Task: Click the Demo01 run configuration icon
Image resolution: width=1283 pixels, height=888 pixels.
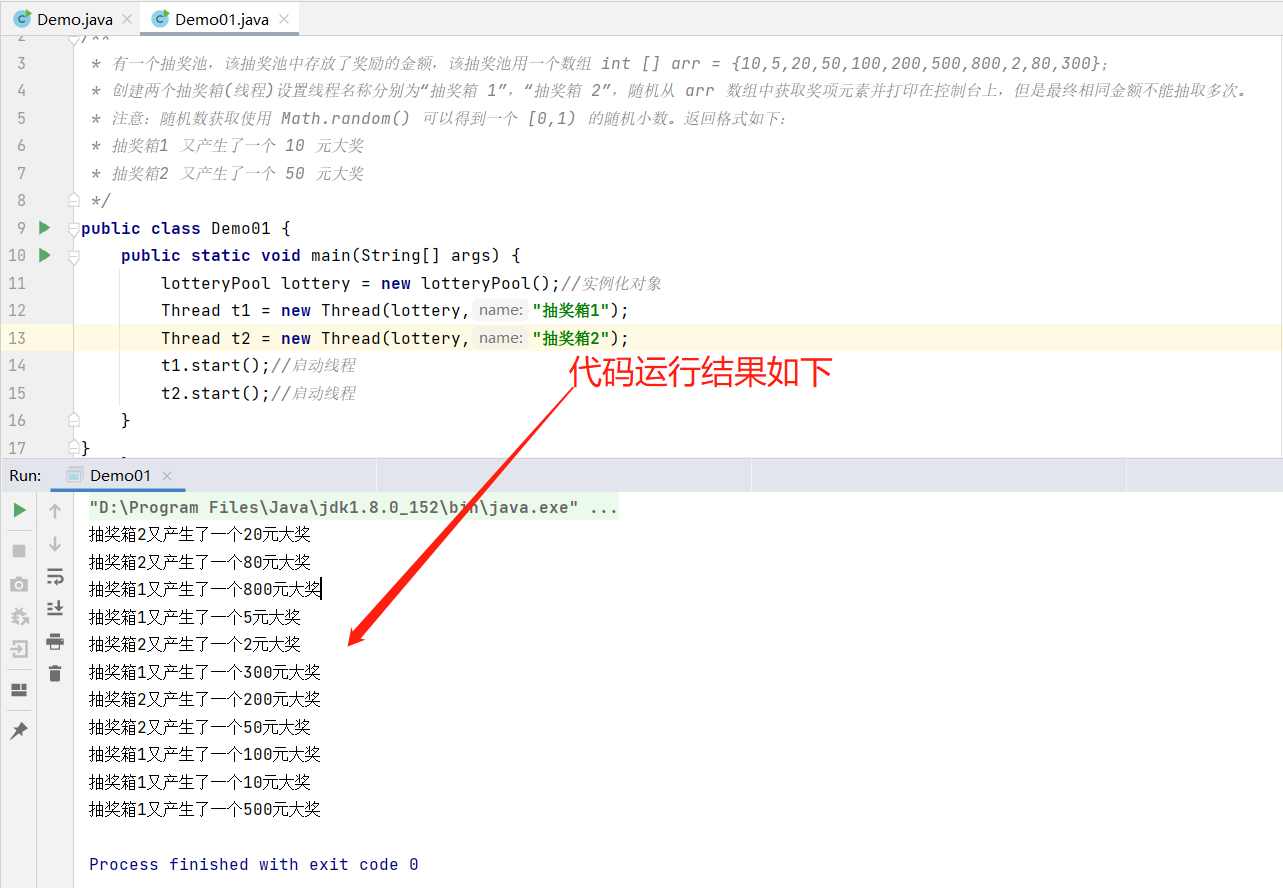Action: [x=74, y=476]
